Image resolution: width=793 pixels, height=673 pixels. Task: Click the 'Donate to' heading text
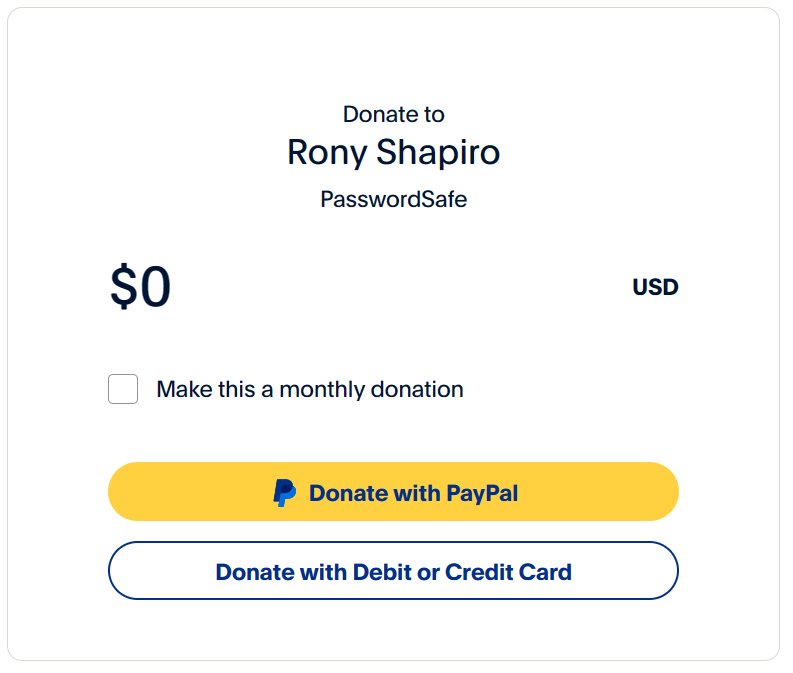click(x=393, y=114)
